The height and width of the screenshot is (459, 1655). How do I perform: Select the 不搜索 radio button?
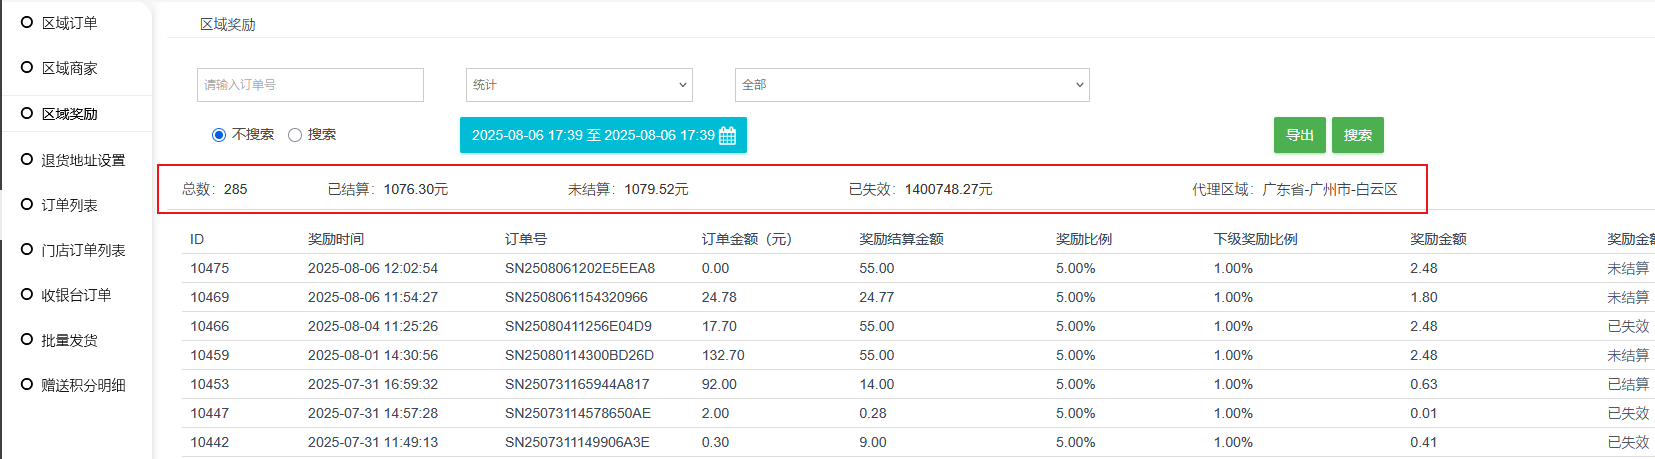click(x=219, y=135)
